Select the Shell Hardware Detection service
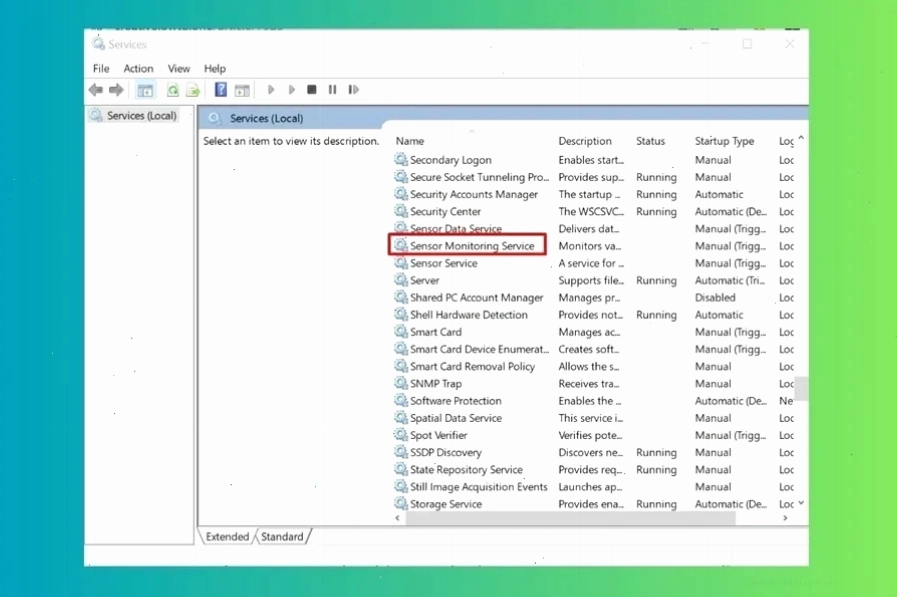897x599 pixels. [x=469, y=315]
